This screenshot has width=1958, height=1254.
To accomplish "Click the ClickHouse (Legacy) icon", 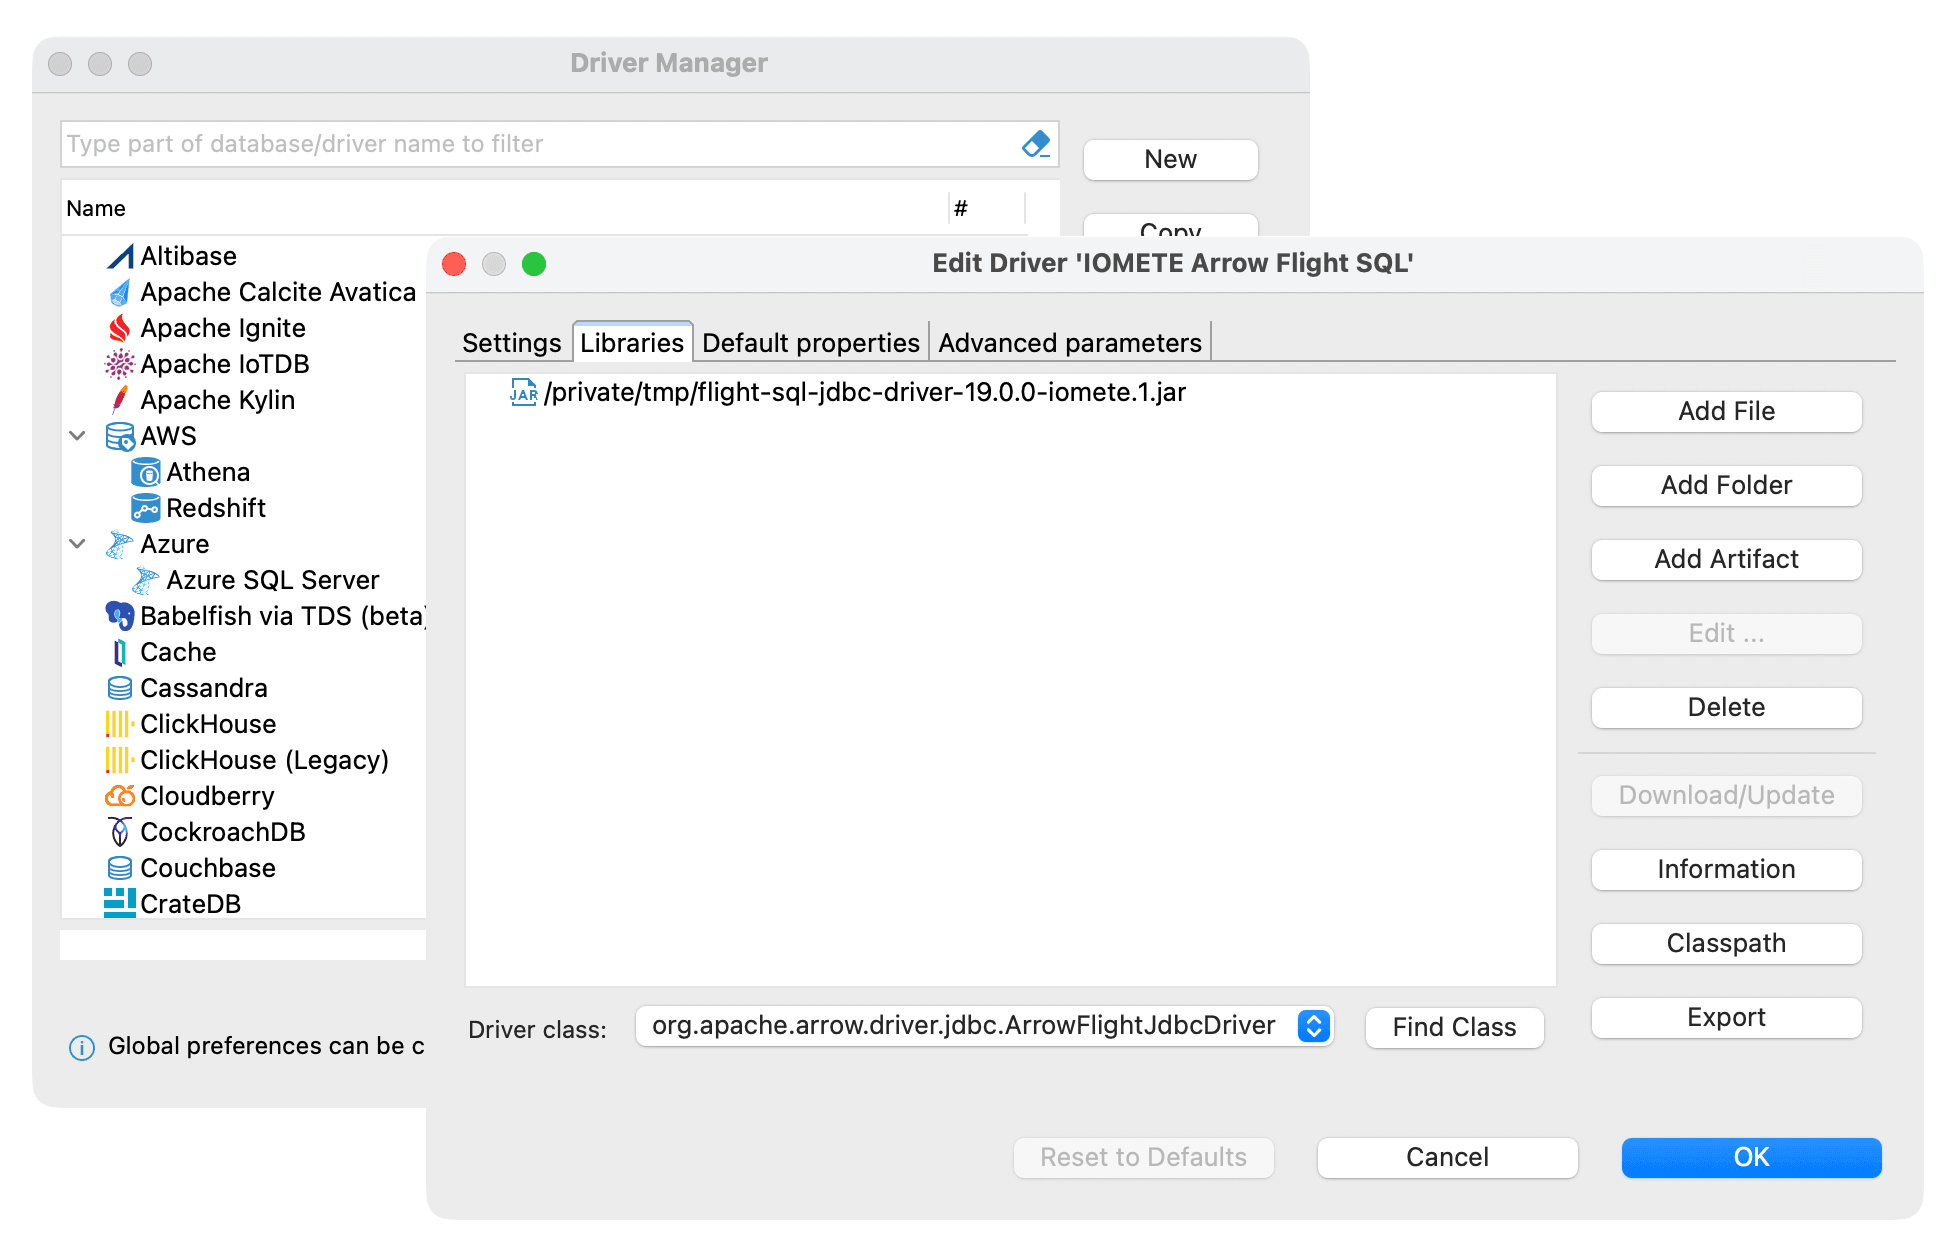I will tap(120, 761).
